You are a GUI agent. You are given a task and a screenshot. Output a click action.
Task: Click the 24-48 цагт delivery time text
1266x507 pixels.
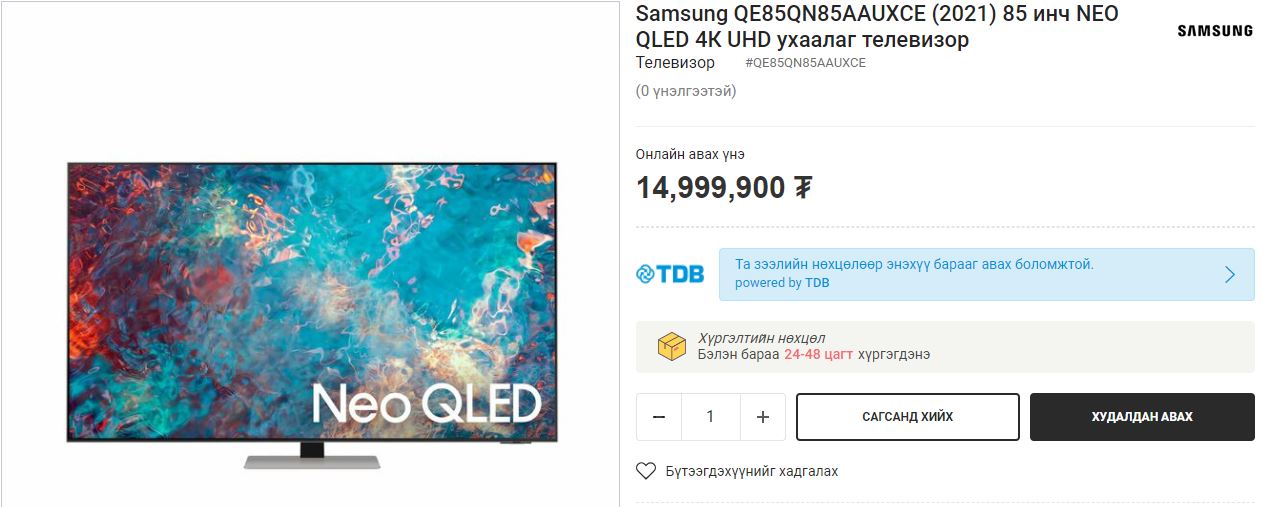pyautogui.click(x=818, y=354)
